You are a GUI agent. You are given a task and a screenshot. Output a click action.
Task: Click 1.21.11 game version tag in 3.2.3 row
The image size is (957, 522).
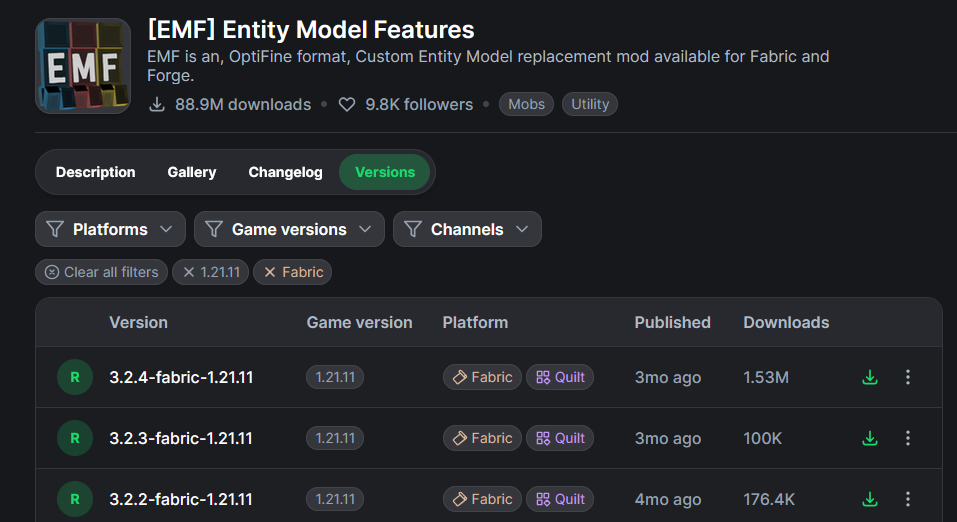(x=335, y=438)
